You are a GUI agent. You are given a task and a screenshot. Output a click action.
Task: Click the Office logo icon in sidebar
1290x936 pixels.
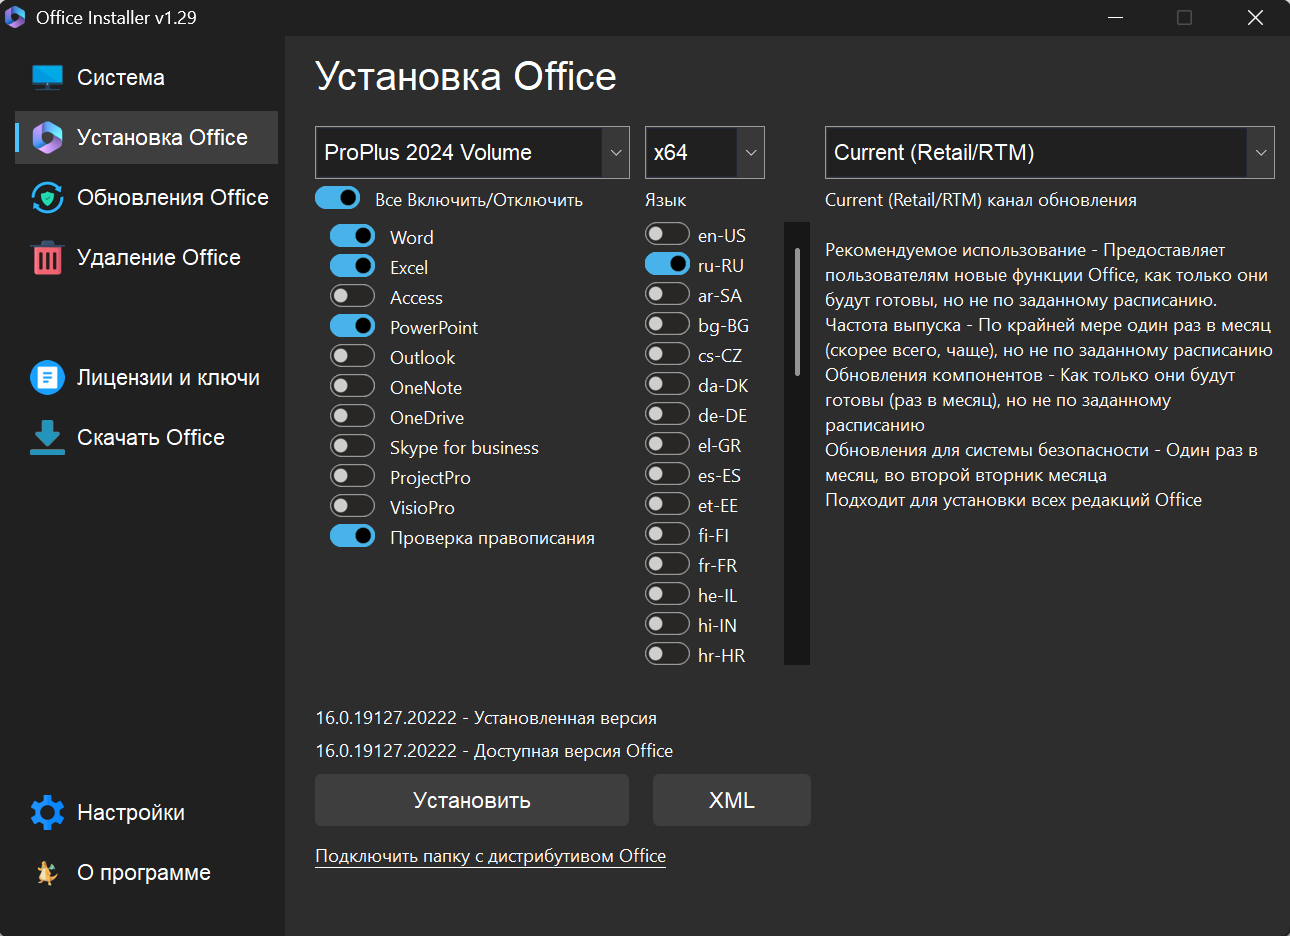(x=47, y=138)
